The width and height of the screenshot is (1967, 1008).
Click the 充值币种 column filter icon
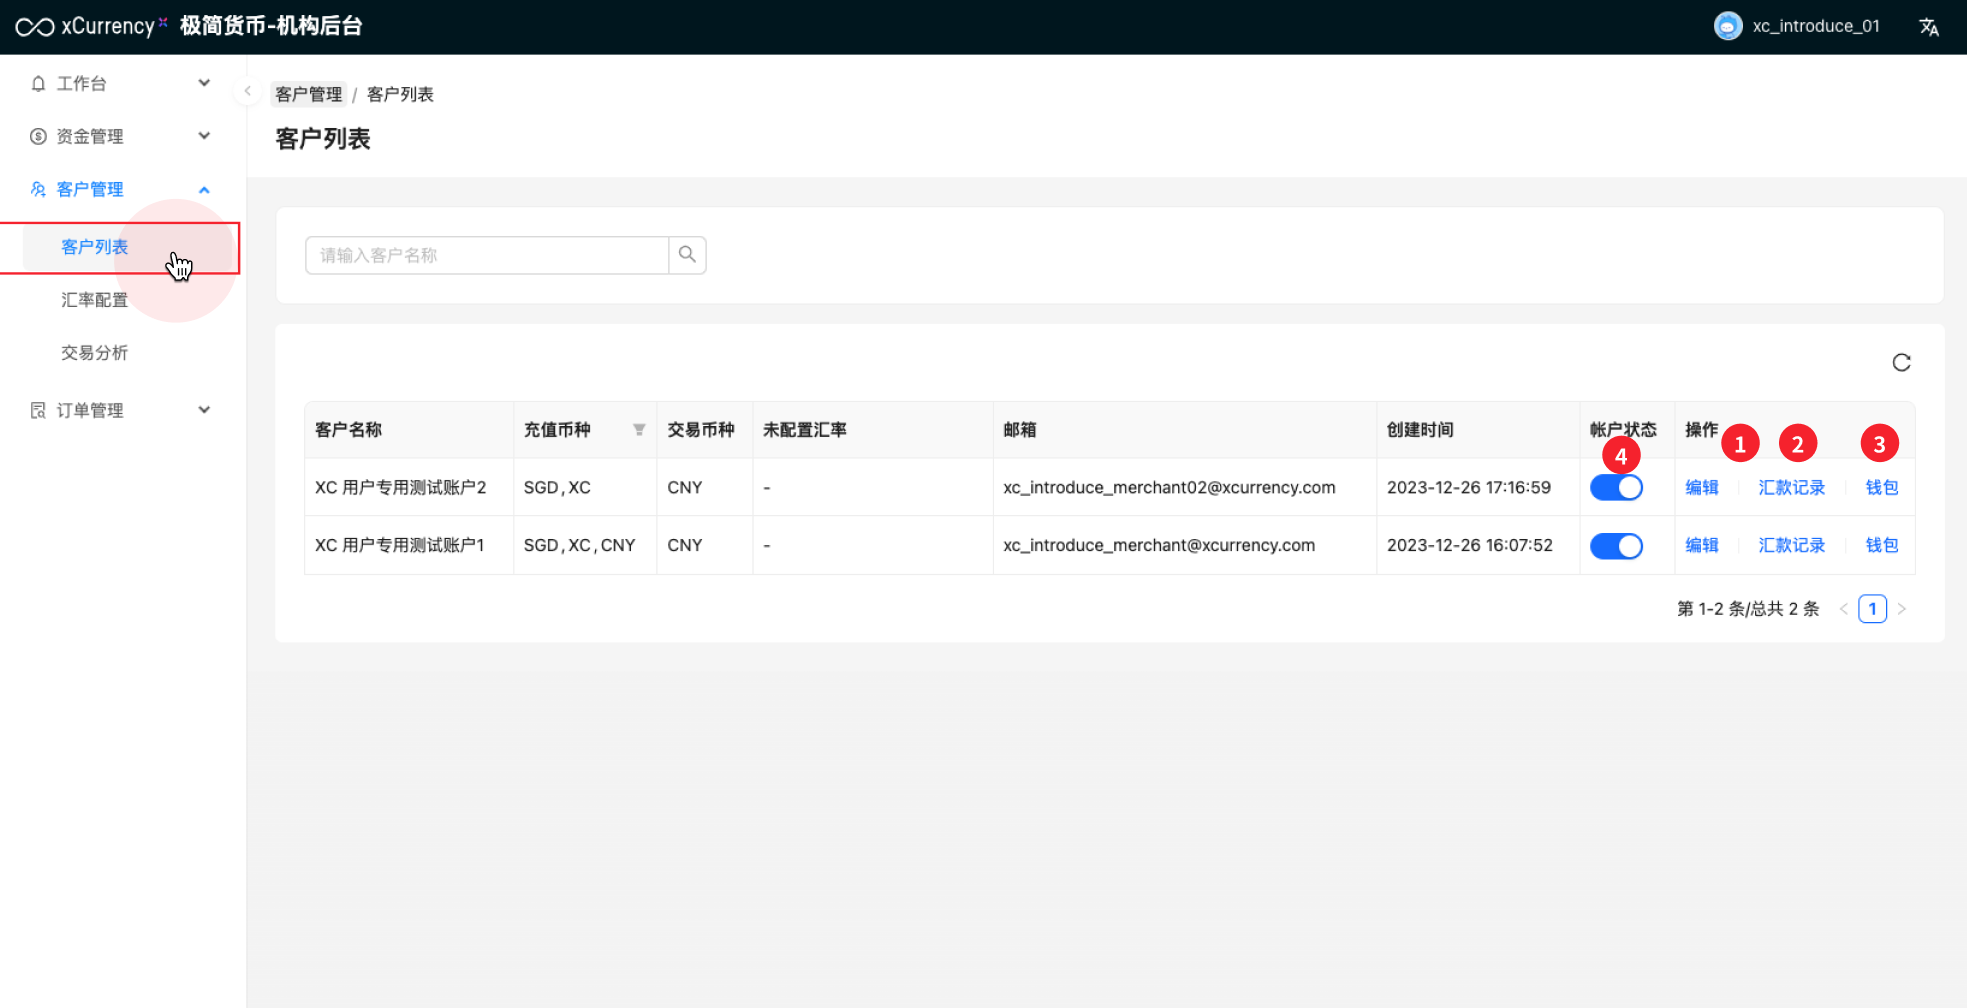point(639,430)
